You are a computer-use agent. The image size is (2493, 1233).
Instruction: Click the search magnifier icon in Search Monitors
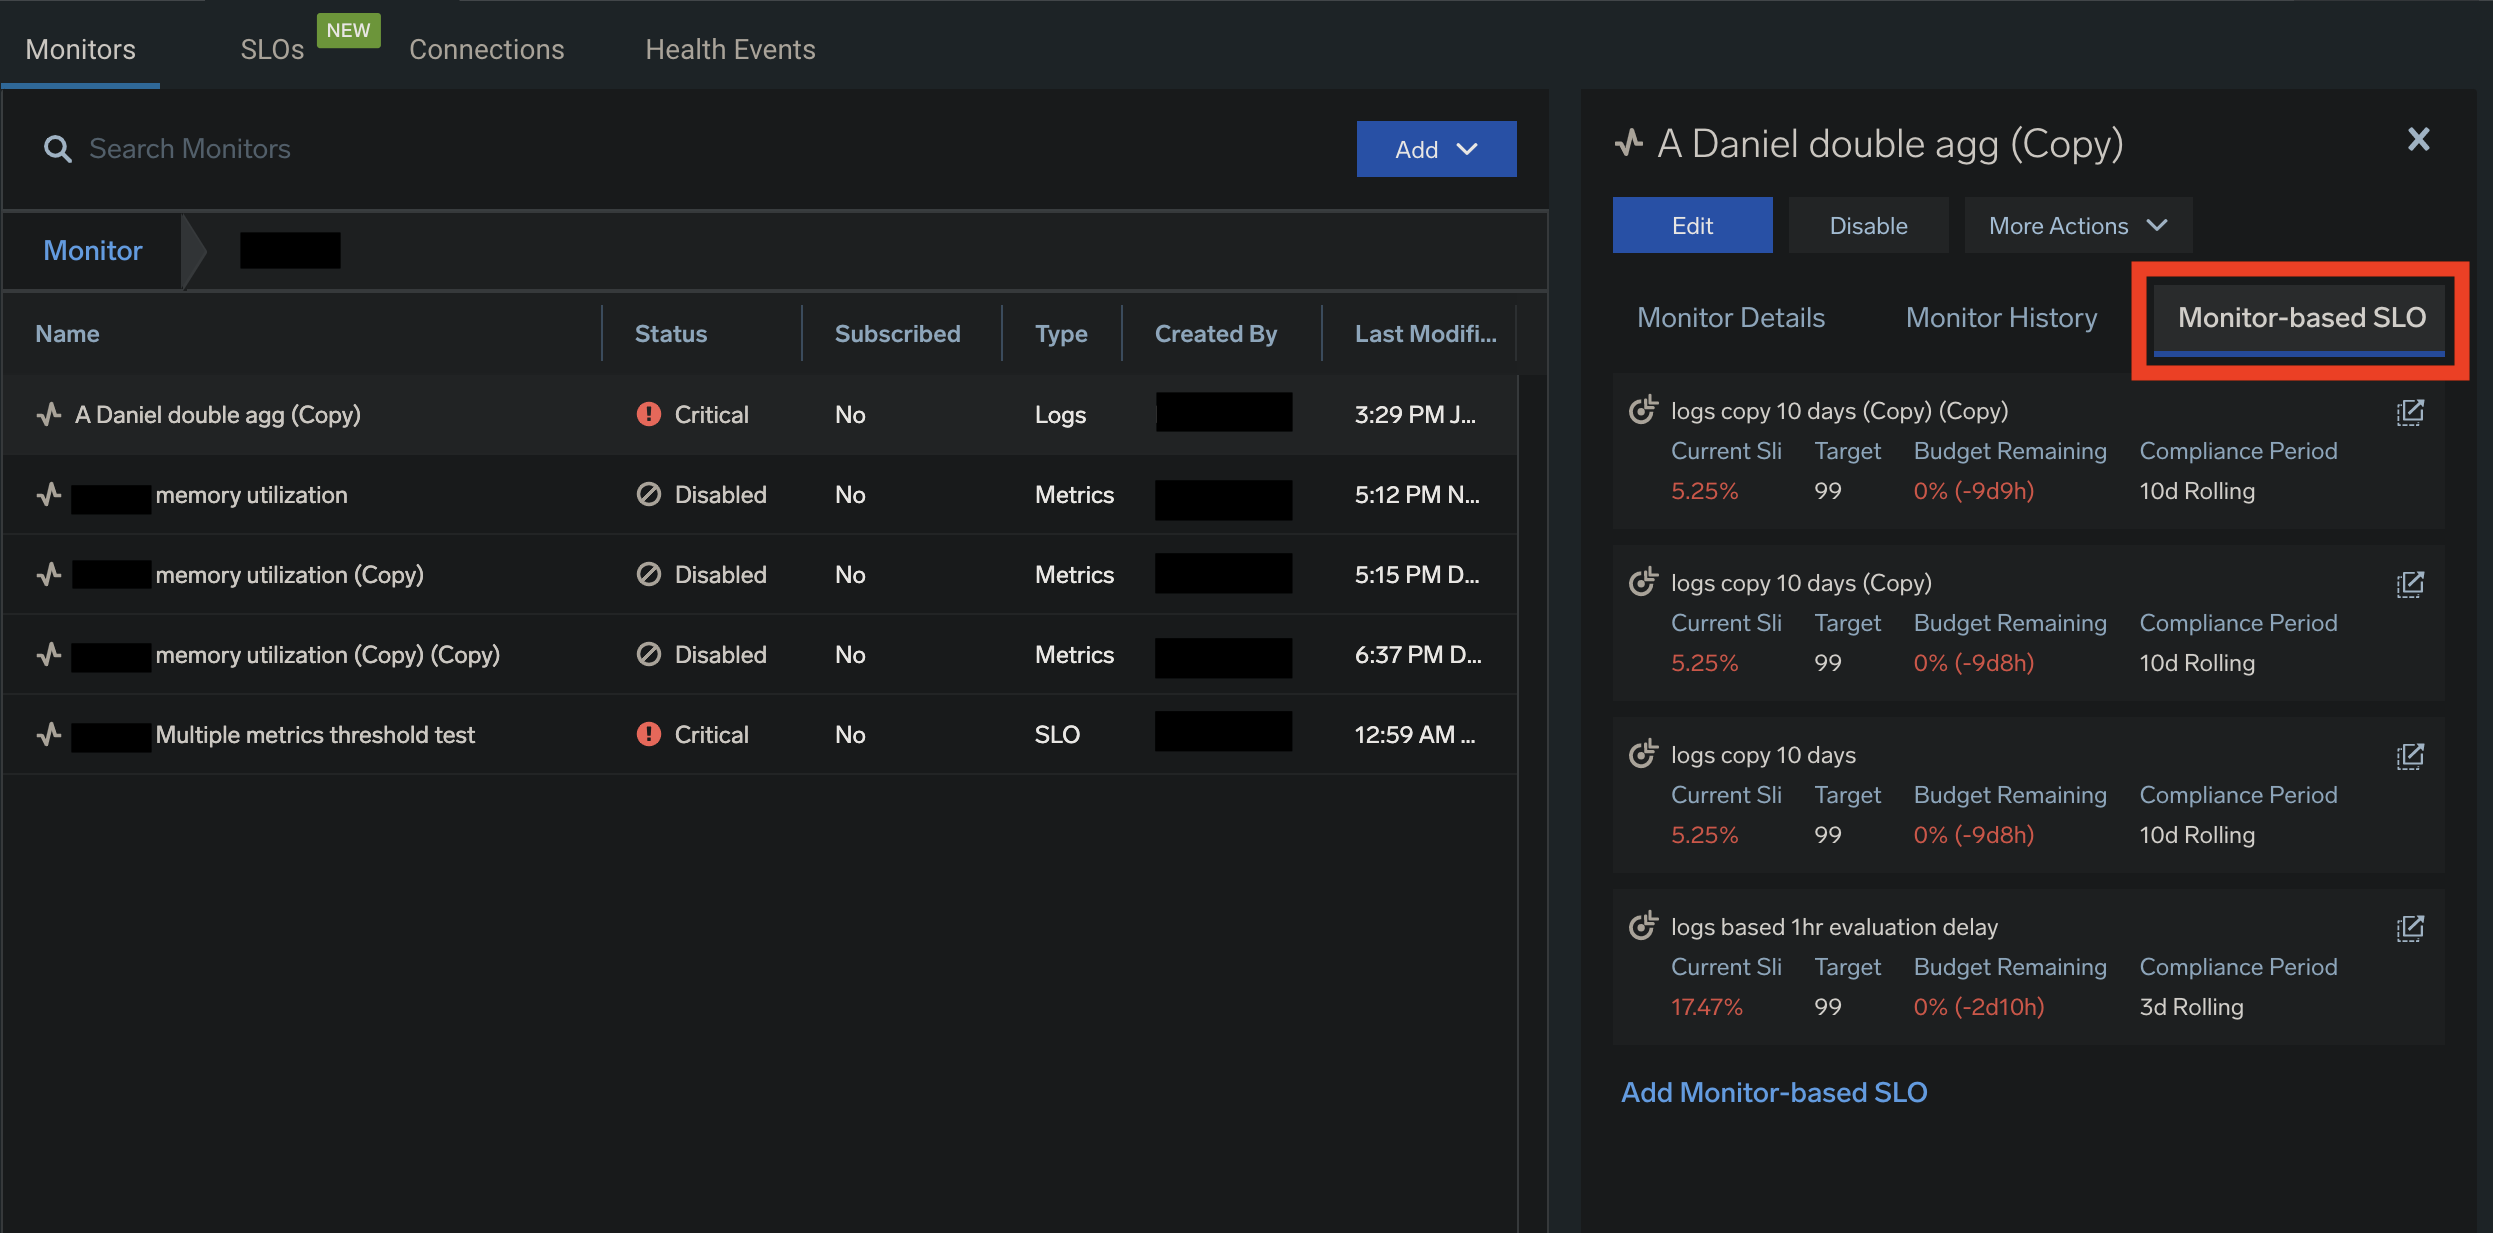tap(58, 149)
